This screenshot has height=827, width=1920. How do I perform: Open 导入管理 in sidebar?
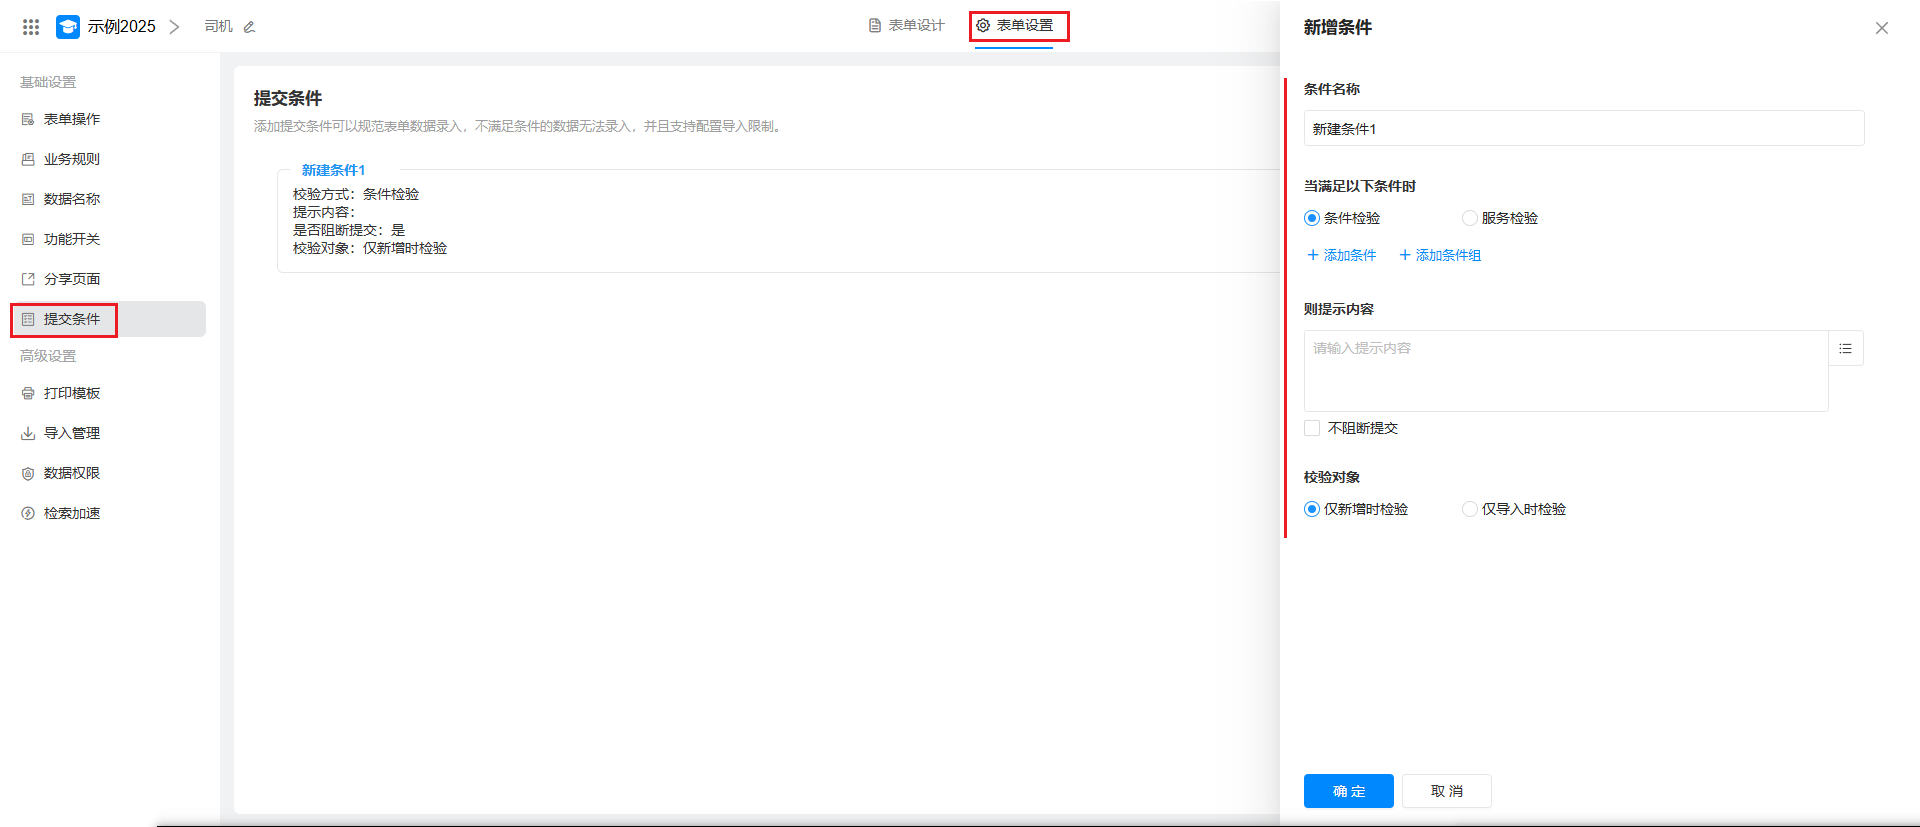[71, 433]
